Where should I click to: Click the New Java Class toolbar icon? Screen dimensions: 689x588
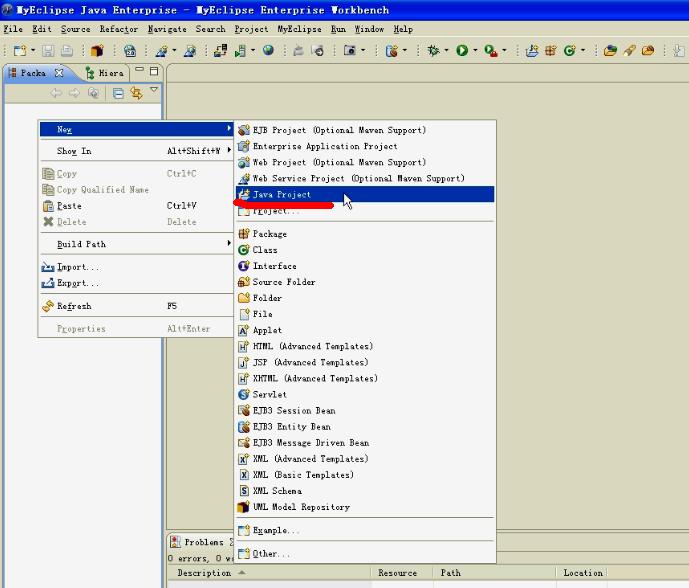(569, 51)
